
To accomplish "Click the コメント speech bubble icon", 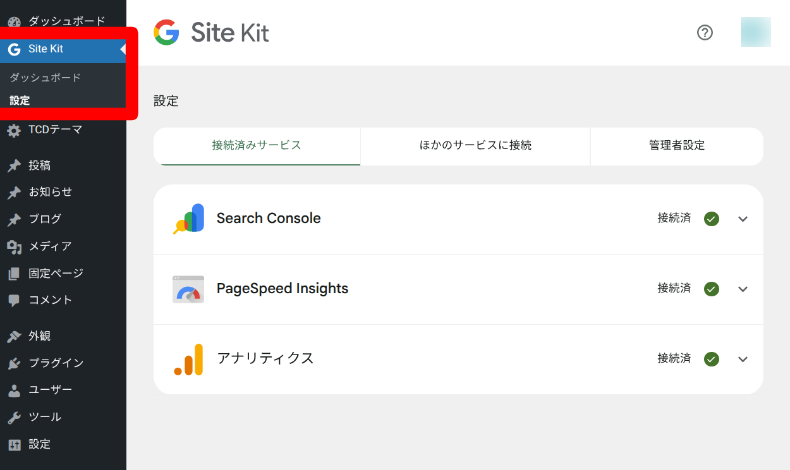I will (x=14, y=301).
